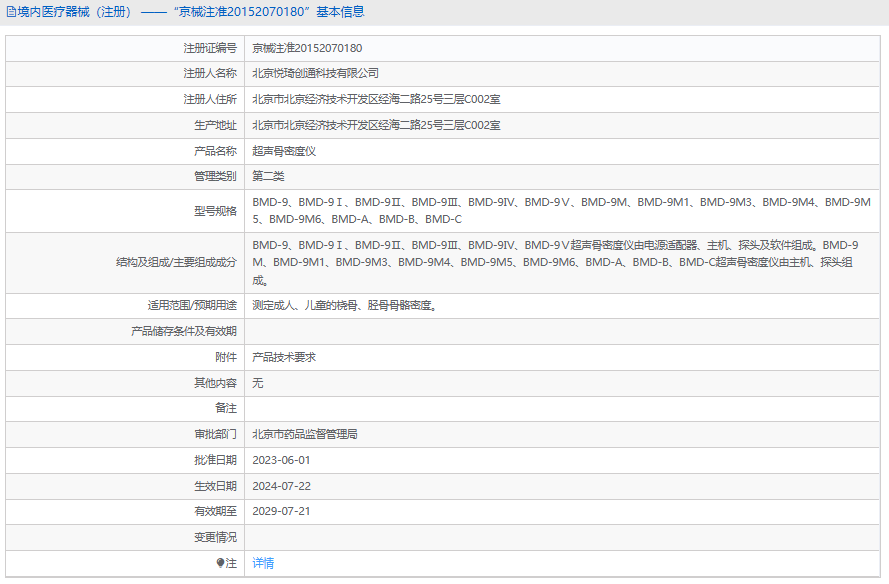Select effective date 2024-07-22

point(281,486)
